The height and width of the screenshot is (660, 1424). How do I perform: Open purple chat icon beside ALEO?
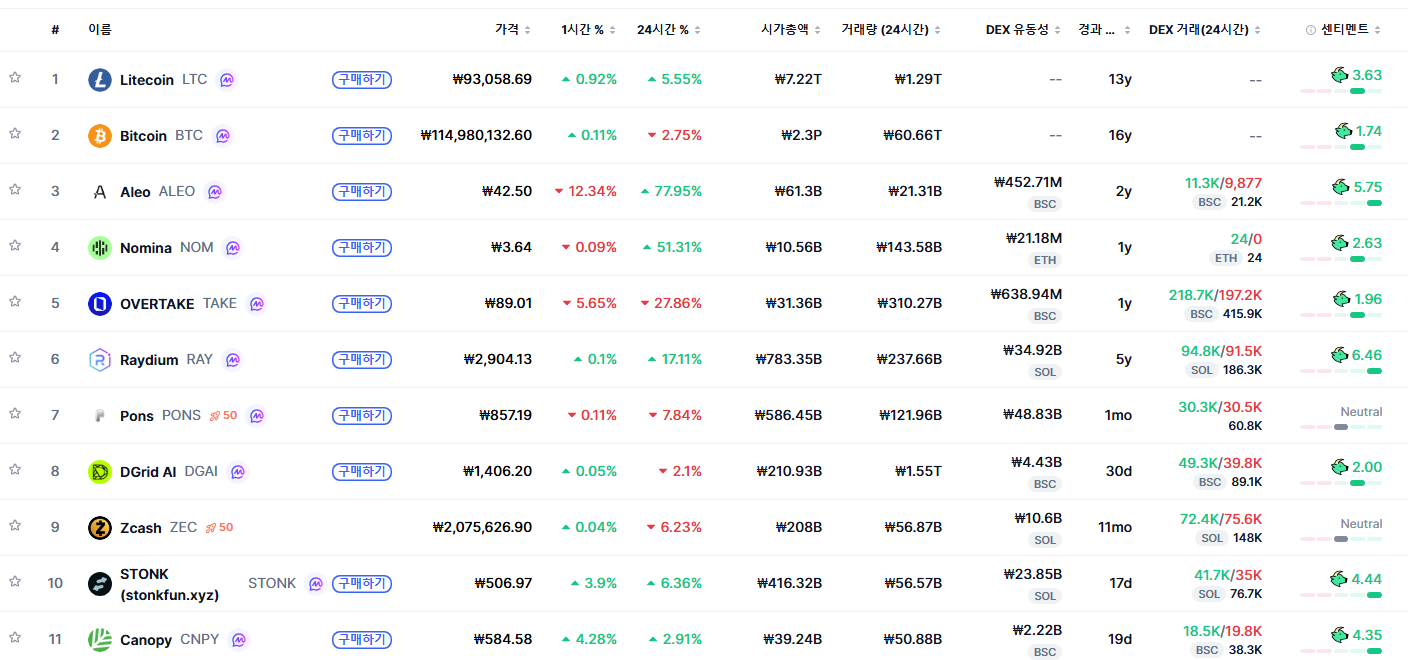point(214,191)
